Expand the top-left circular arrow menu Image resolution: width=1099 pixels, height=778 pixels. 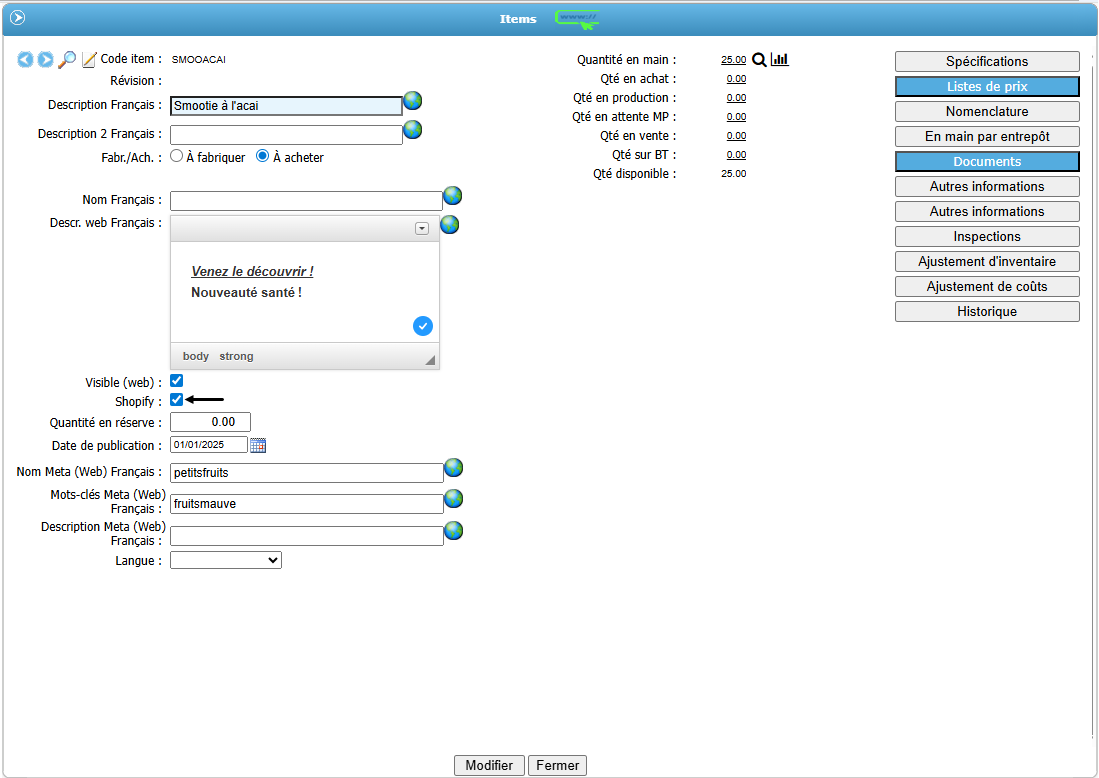pos(17,17)
